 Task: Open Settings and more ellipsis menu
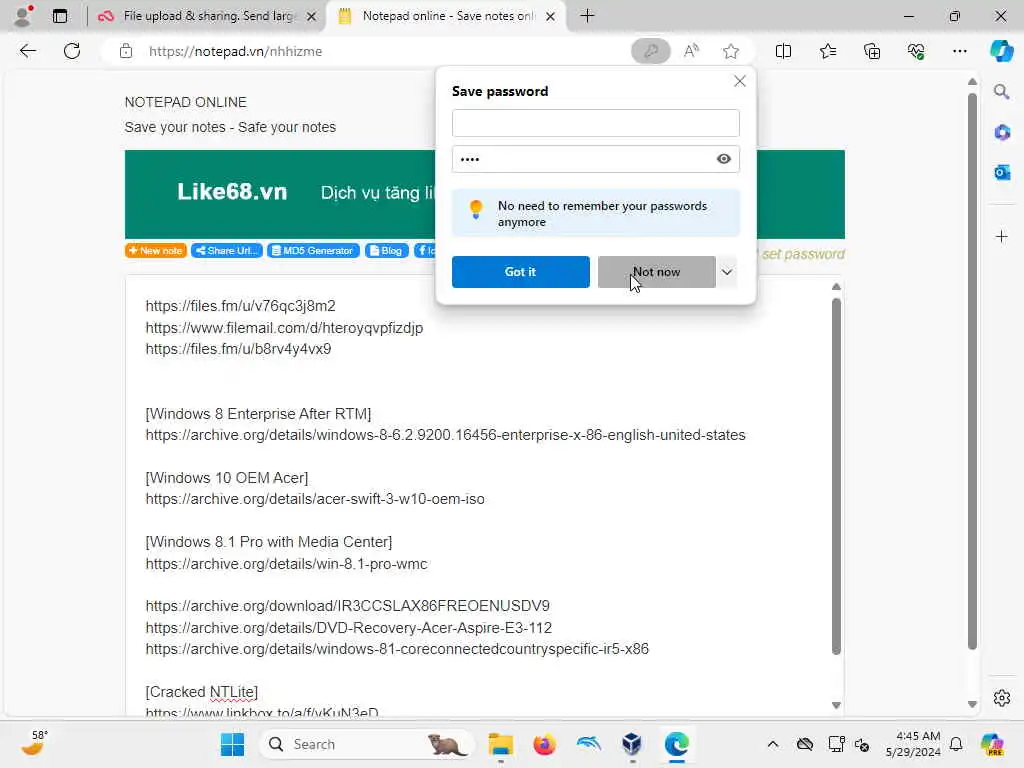point(959,51)
